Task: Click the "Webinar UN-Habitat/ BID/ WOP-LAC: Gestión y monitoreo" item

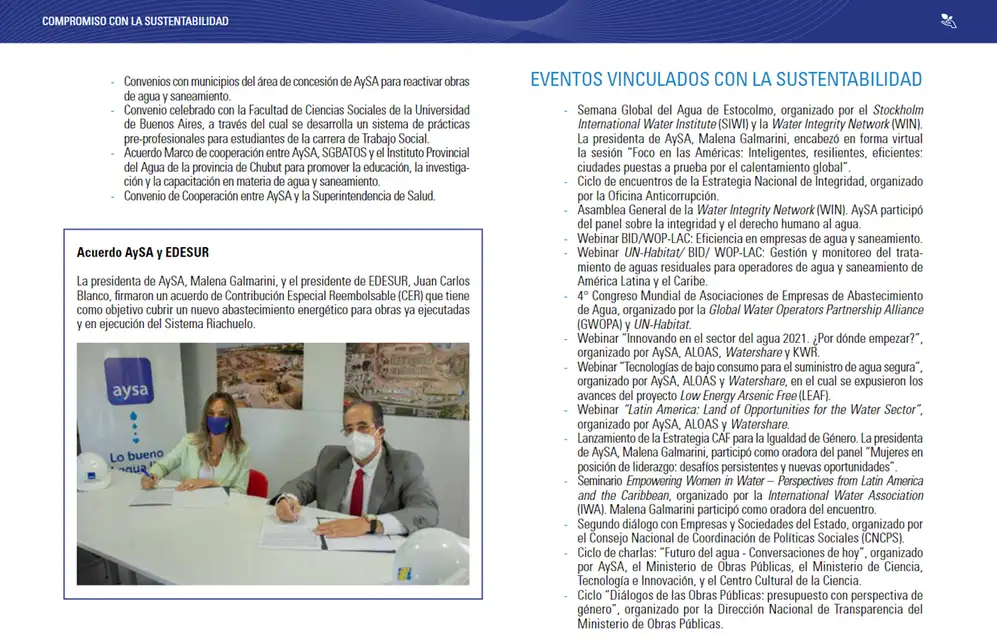Action: [x=750, y=267]
